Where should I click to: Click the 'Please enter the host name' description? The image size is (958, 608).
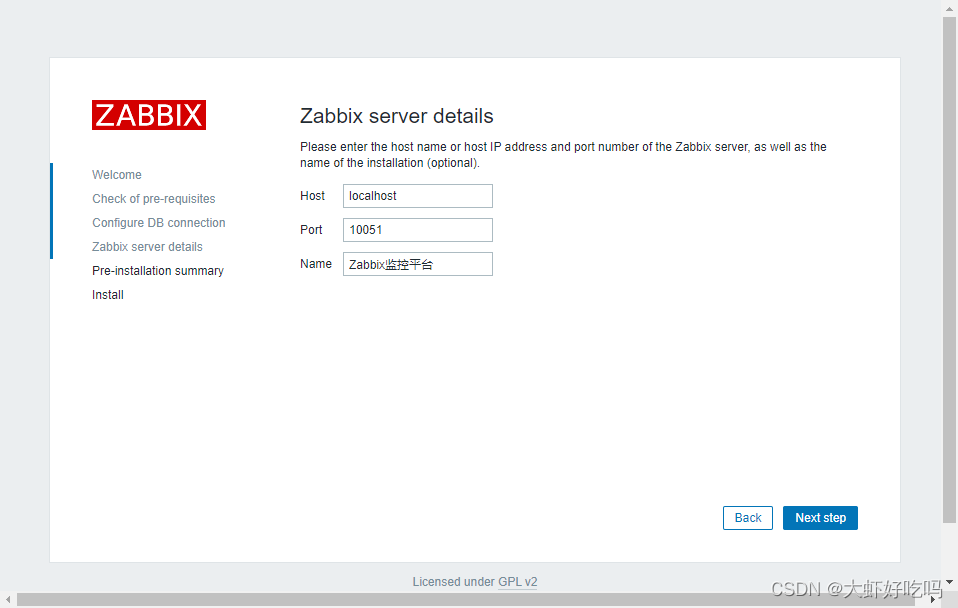pyautogui.click(x=563, y=155)
